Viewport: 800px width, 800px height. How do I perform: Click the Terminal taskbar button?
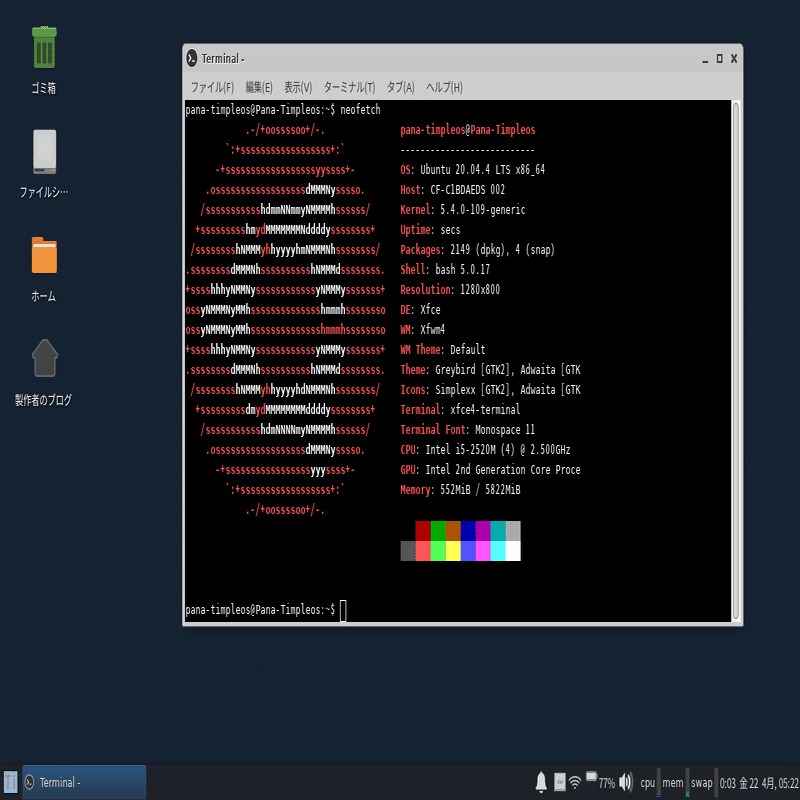(x=84, y=782)
